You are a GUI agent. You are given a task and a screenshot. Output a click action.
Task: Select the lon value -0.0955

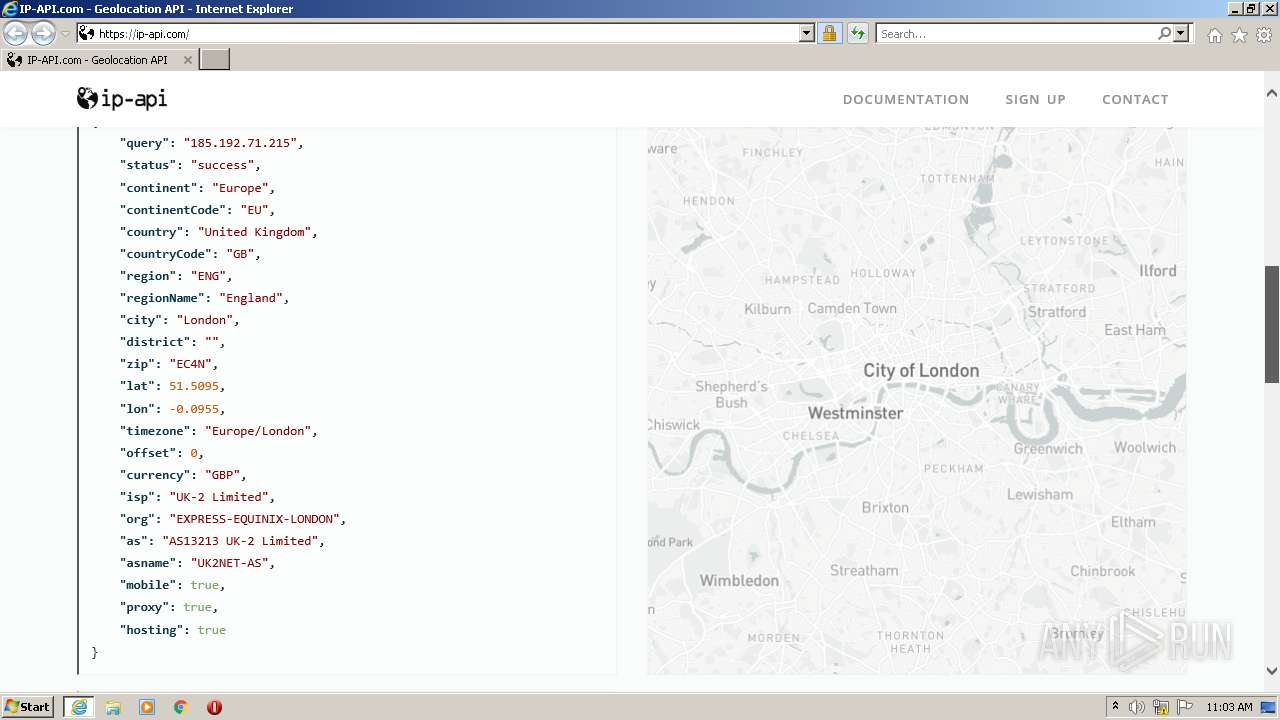(194, 408)
